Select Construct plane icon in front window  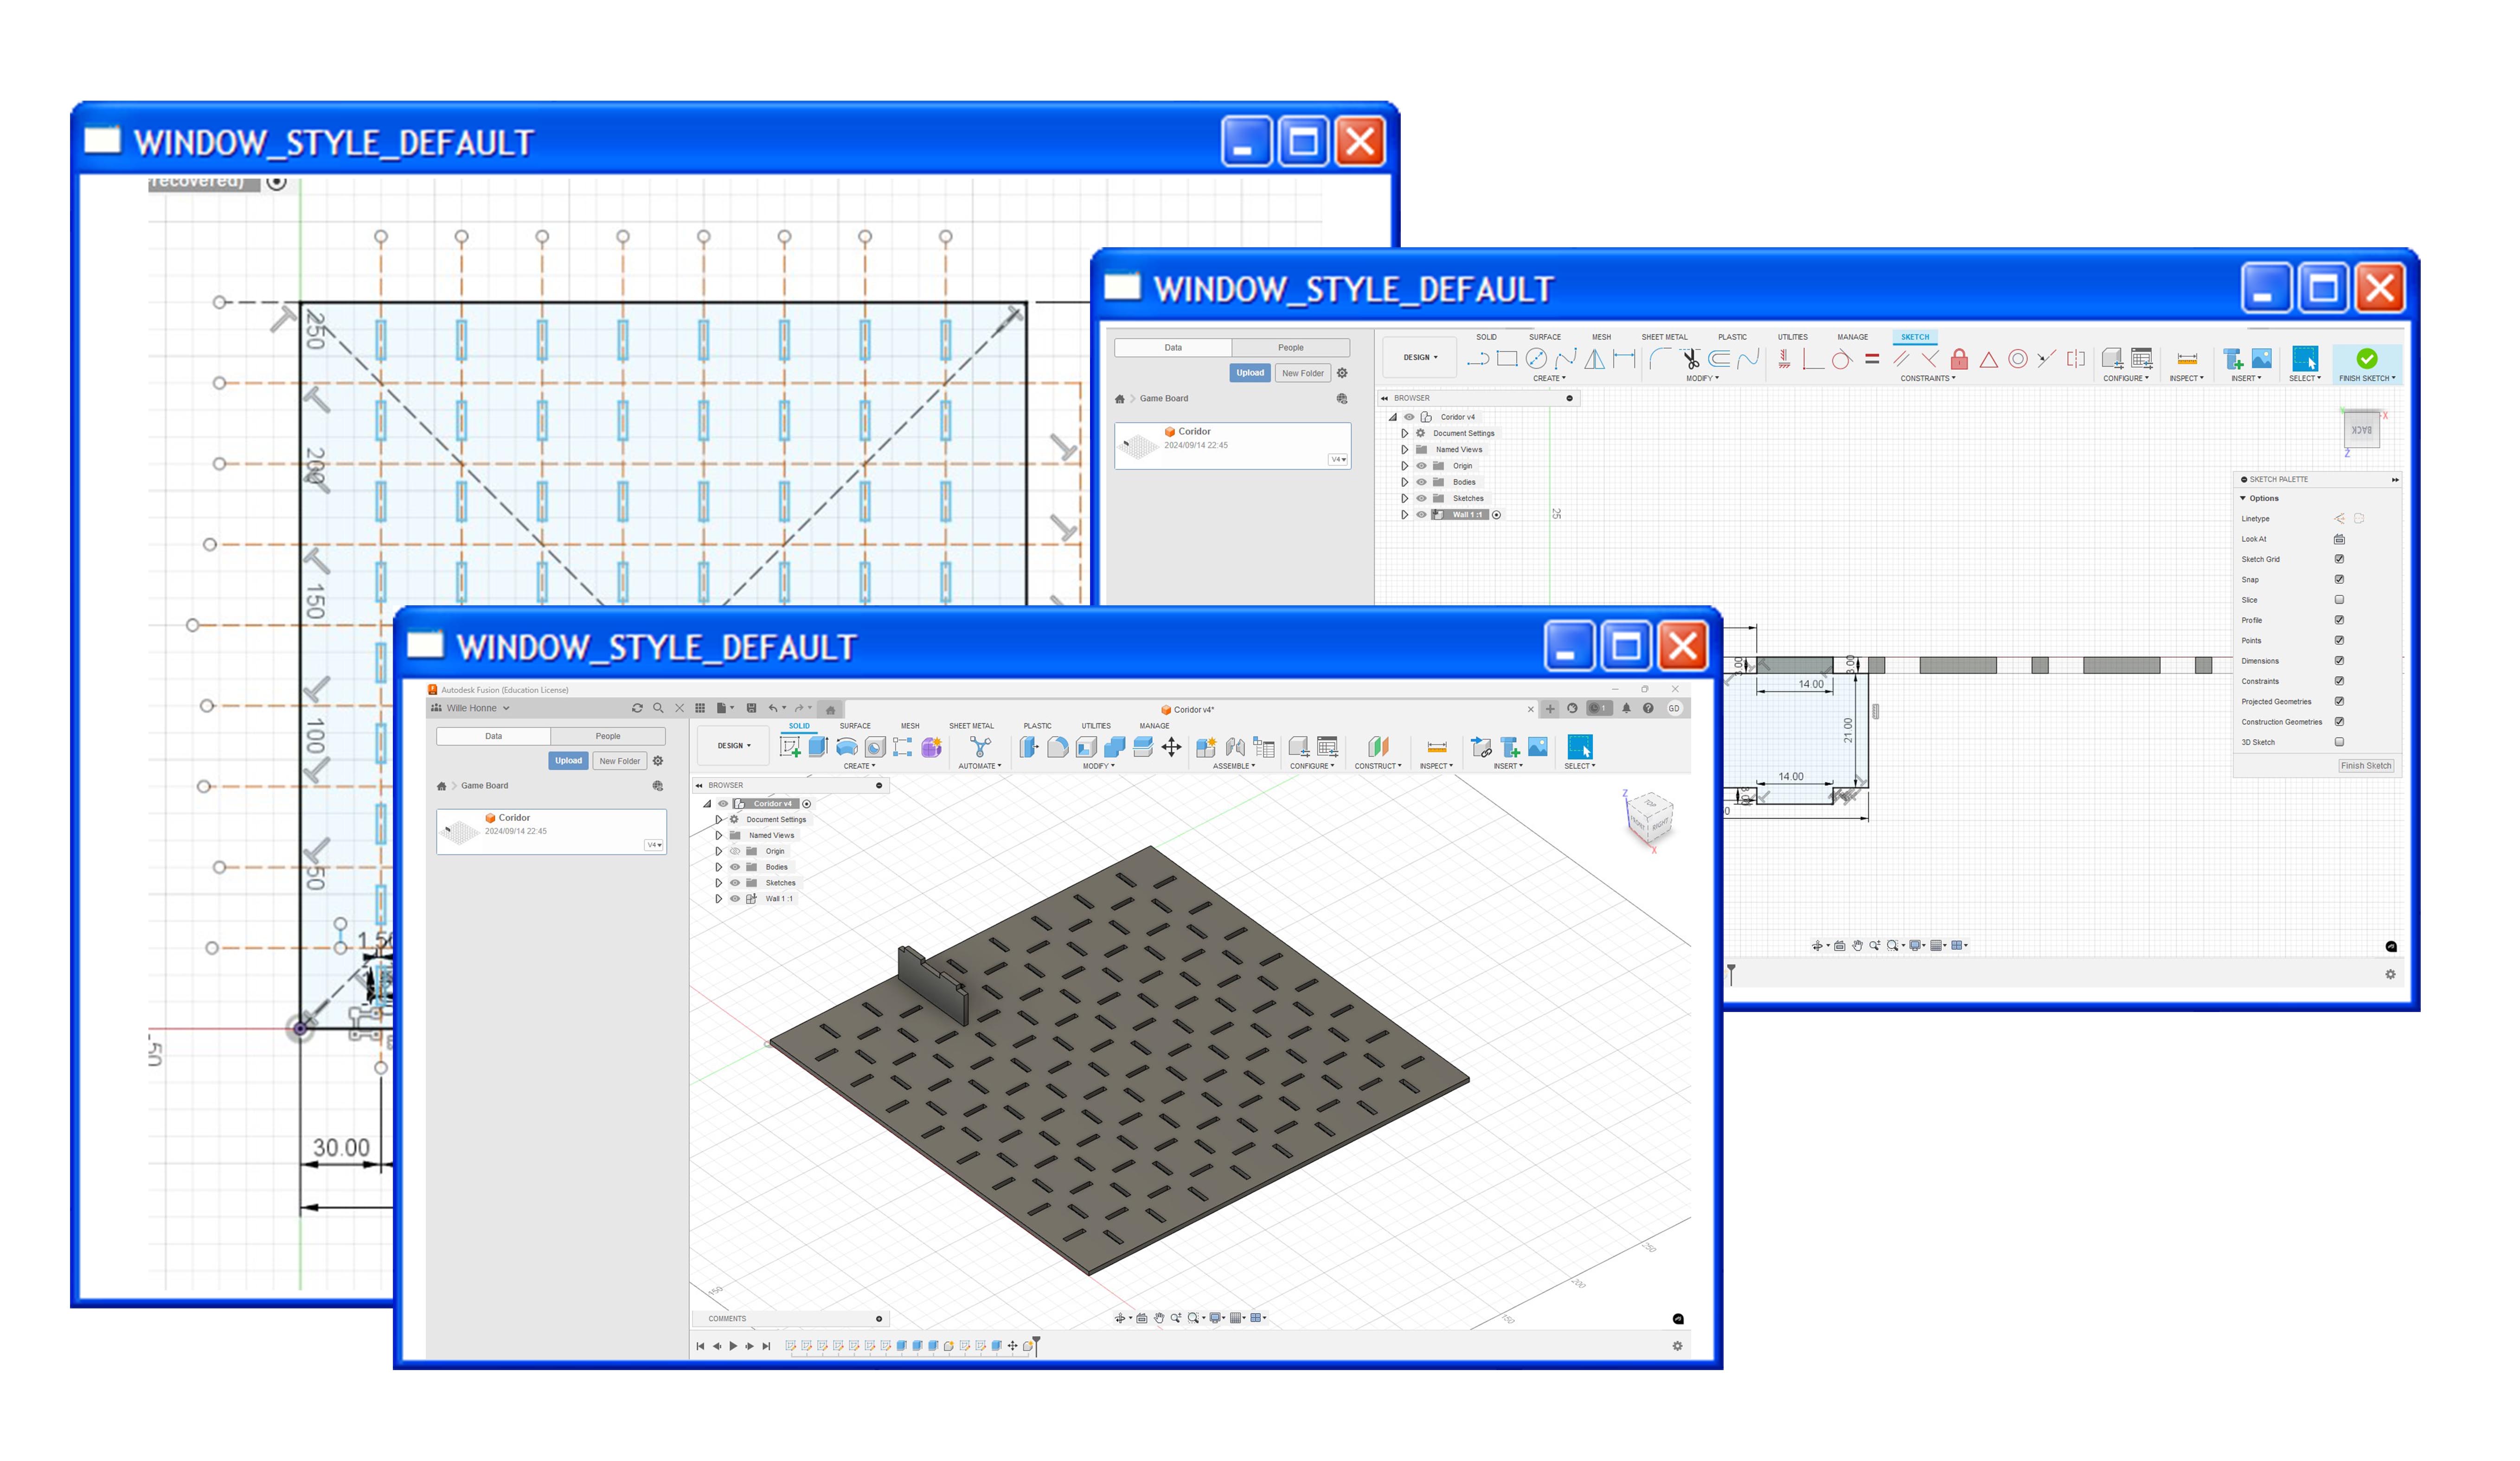tap(1378, 747)
